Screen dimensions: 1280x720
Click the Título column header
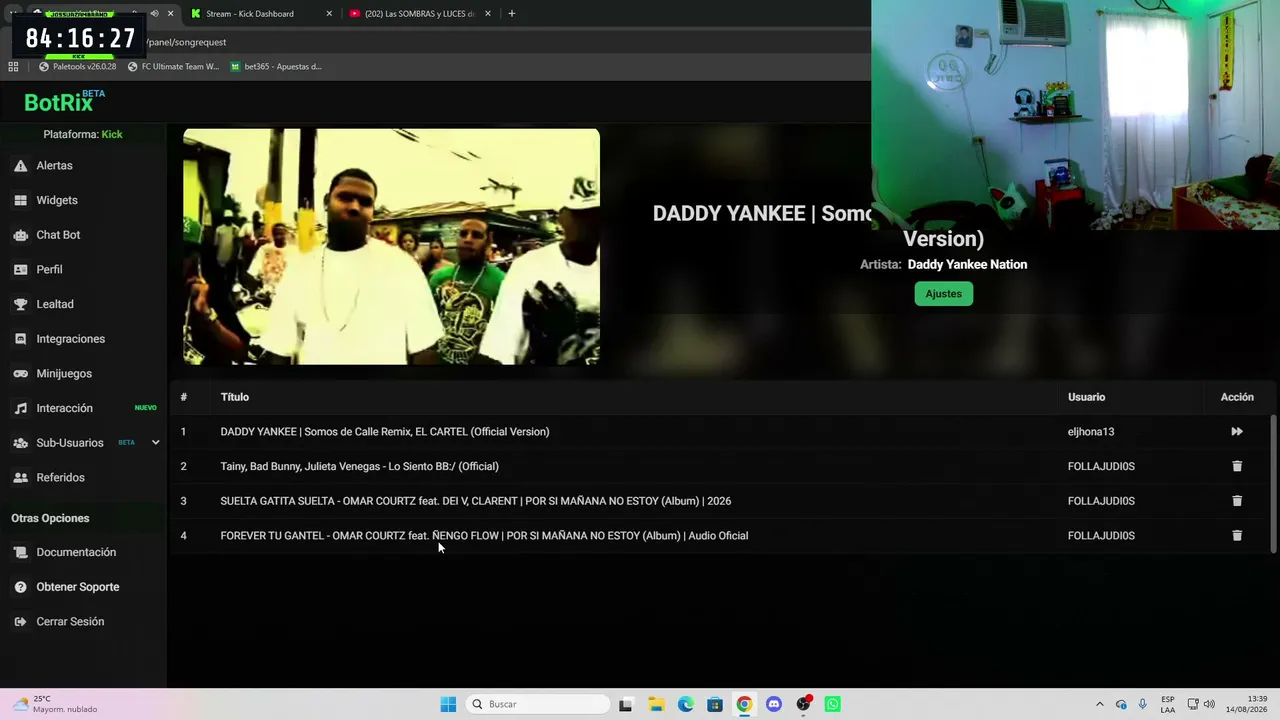[235, 397]
